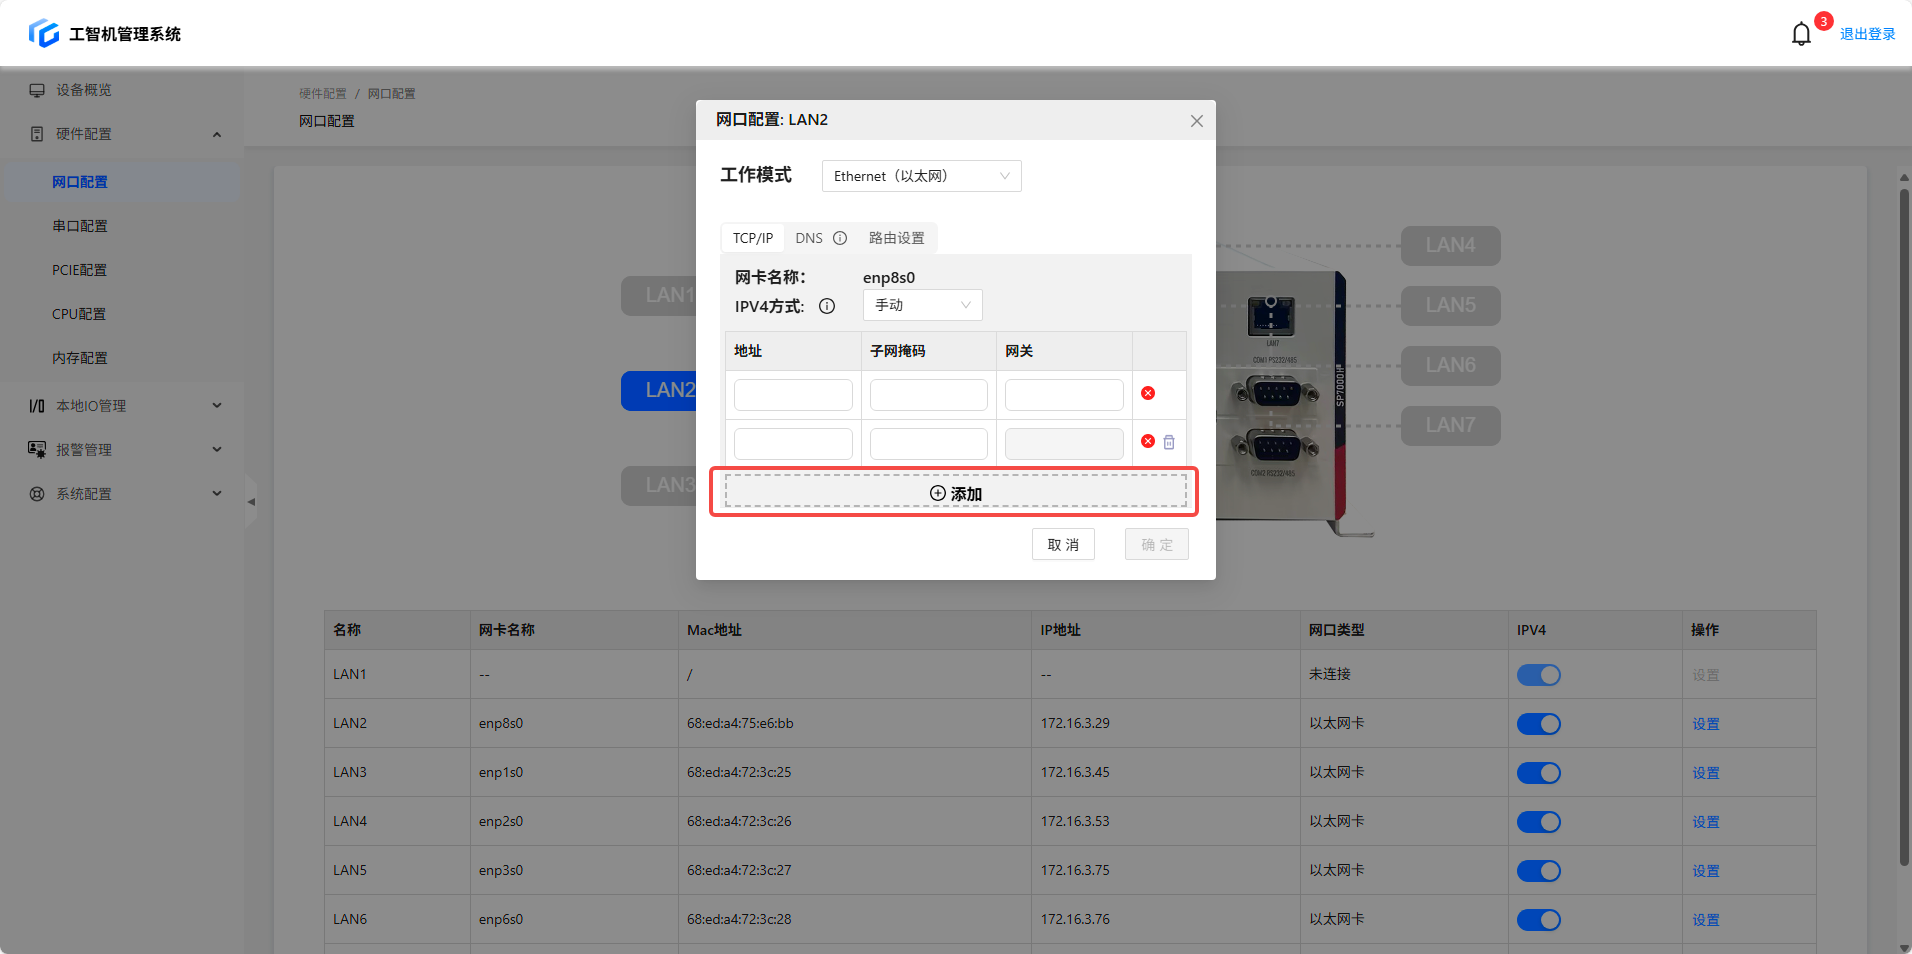Click the 添加 button to add address row
Image resolution: width=1912 pixels, height=954 pixels.
pos(955,493)
